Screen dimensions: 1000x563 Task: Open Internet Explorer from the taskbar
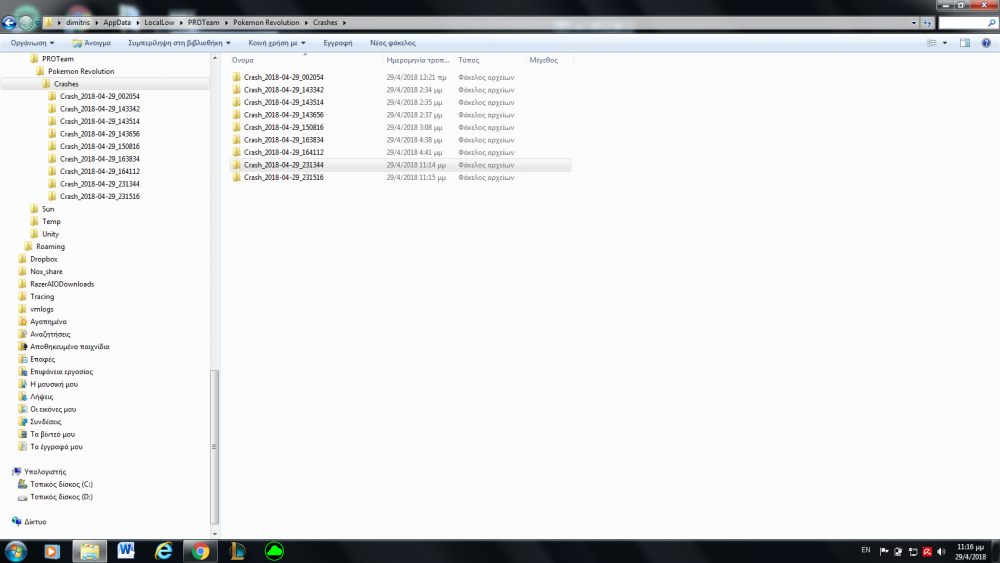pos(164,551)
